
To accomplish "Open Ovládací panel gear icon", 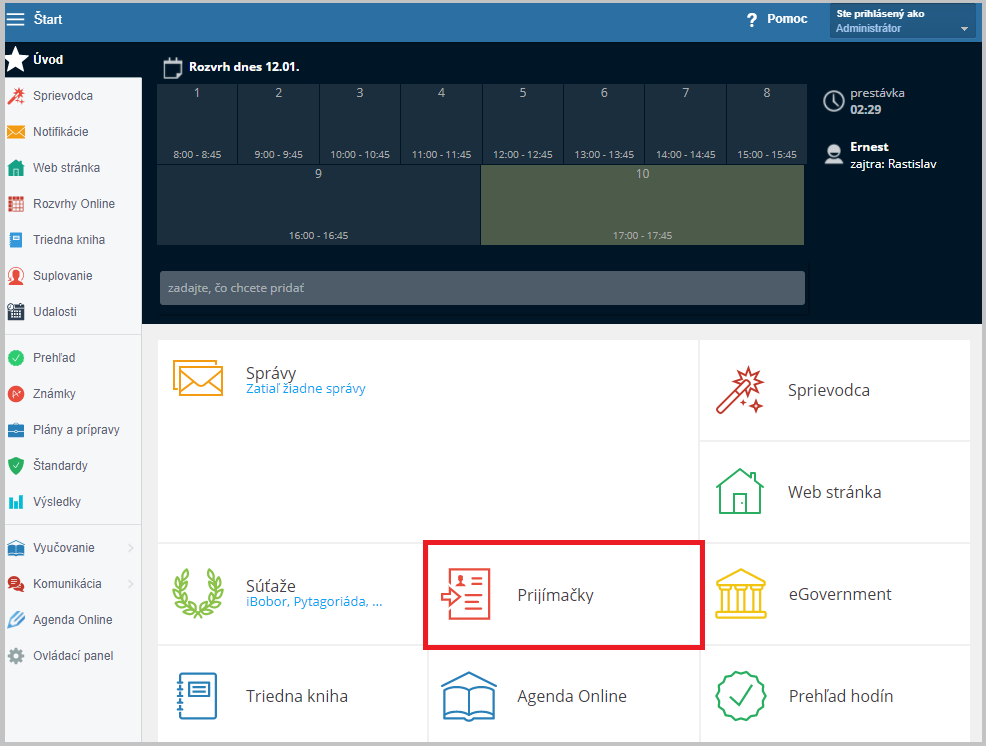I will tap(16, 655).
